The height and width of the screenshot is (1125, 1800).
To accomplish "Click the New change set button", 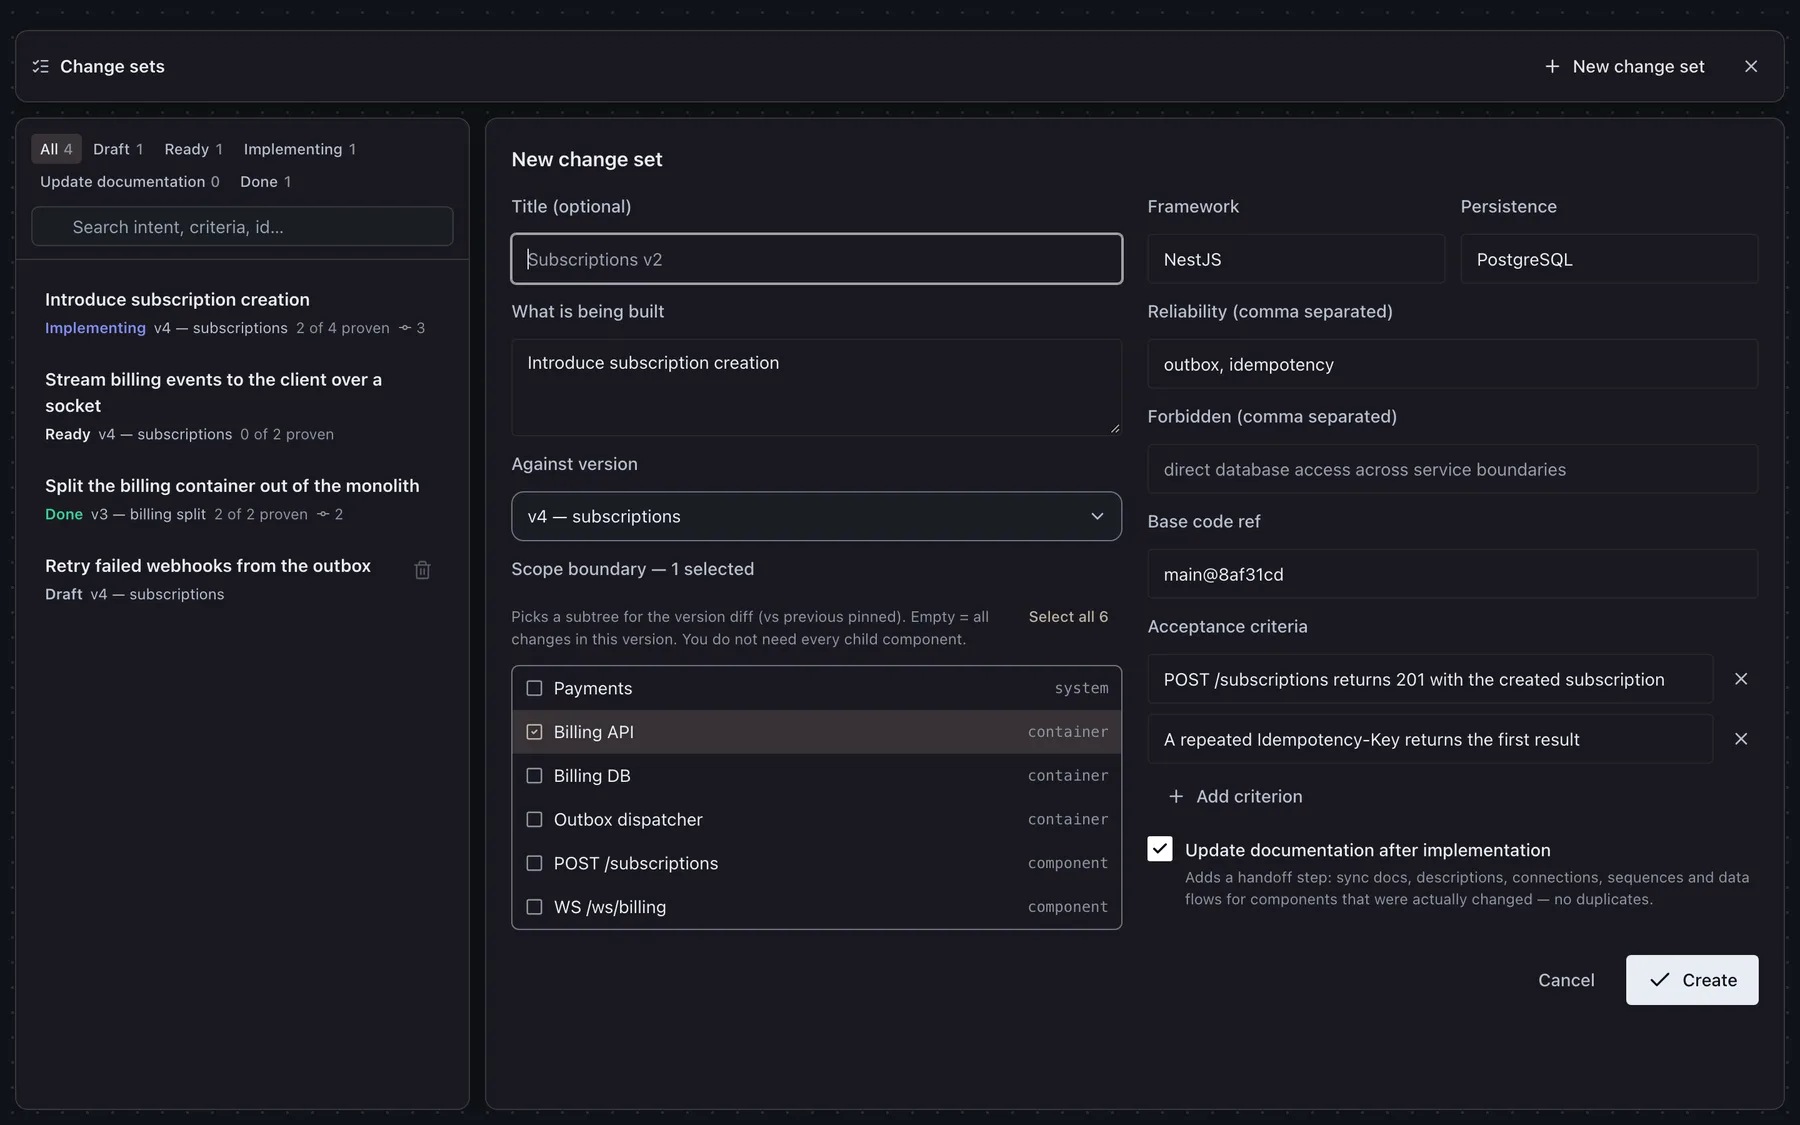I will coord(1625,66).
